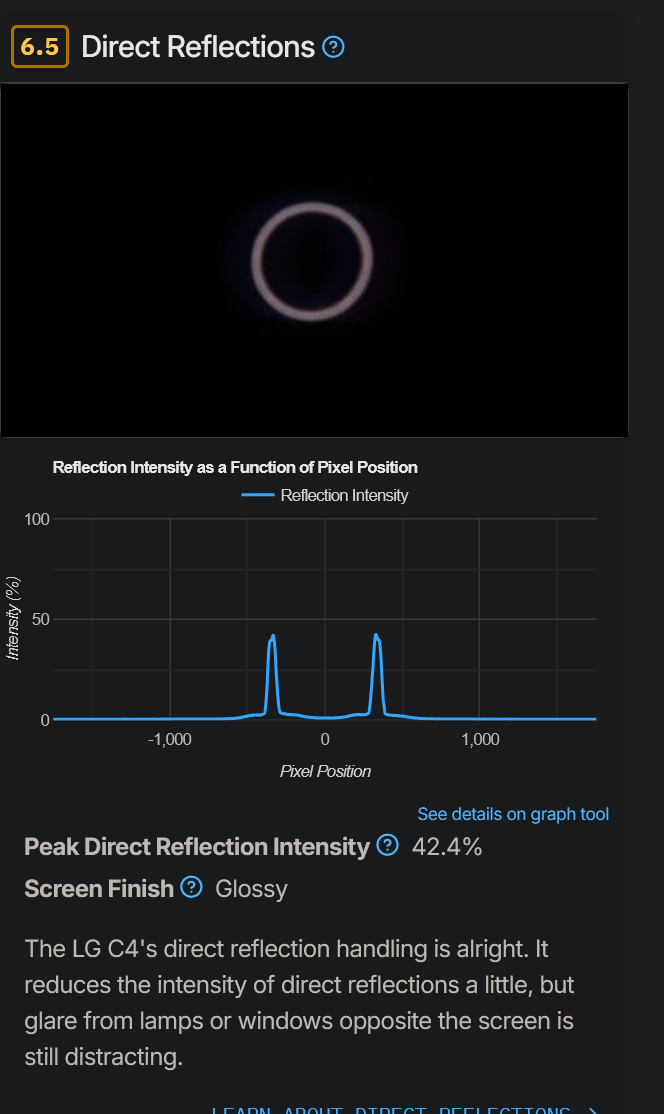Viewport: 664px width, 1114px height.
Task: Select the ring-shaped reflection in the photo
Action: pos(311,258)
